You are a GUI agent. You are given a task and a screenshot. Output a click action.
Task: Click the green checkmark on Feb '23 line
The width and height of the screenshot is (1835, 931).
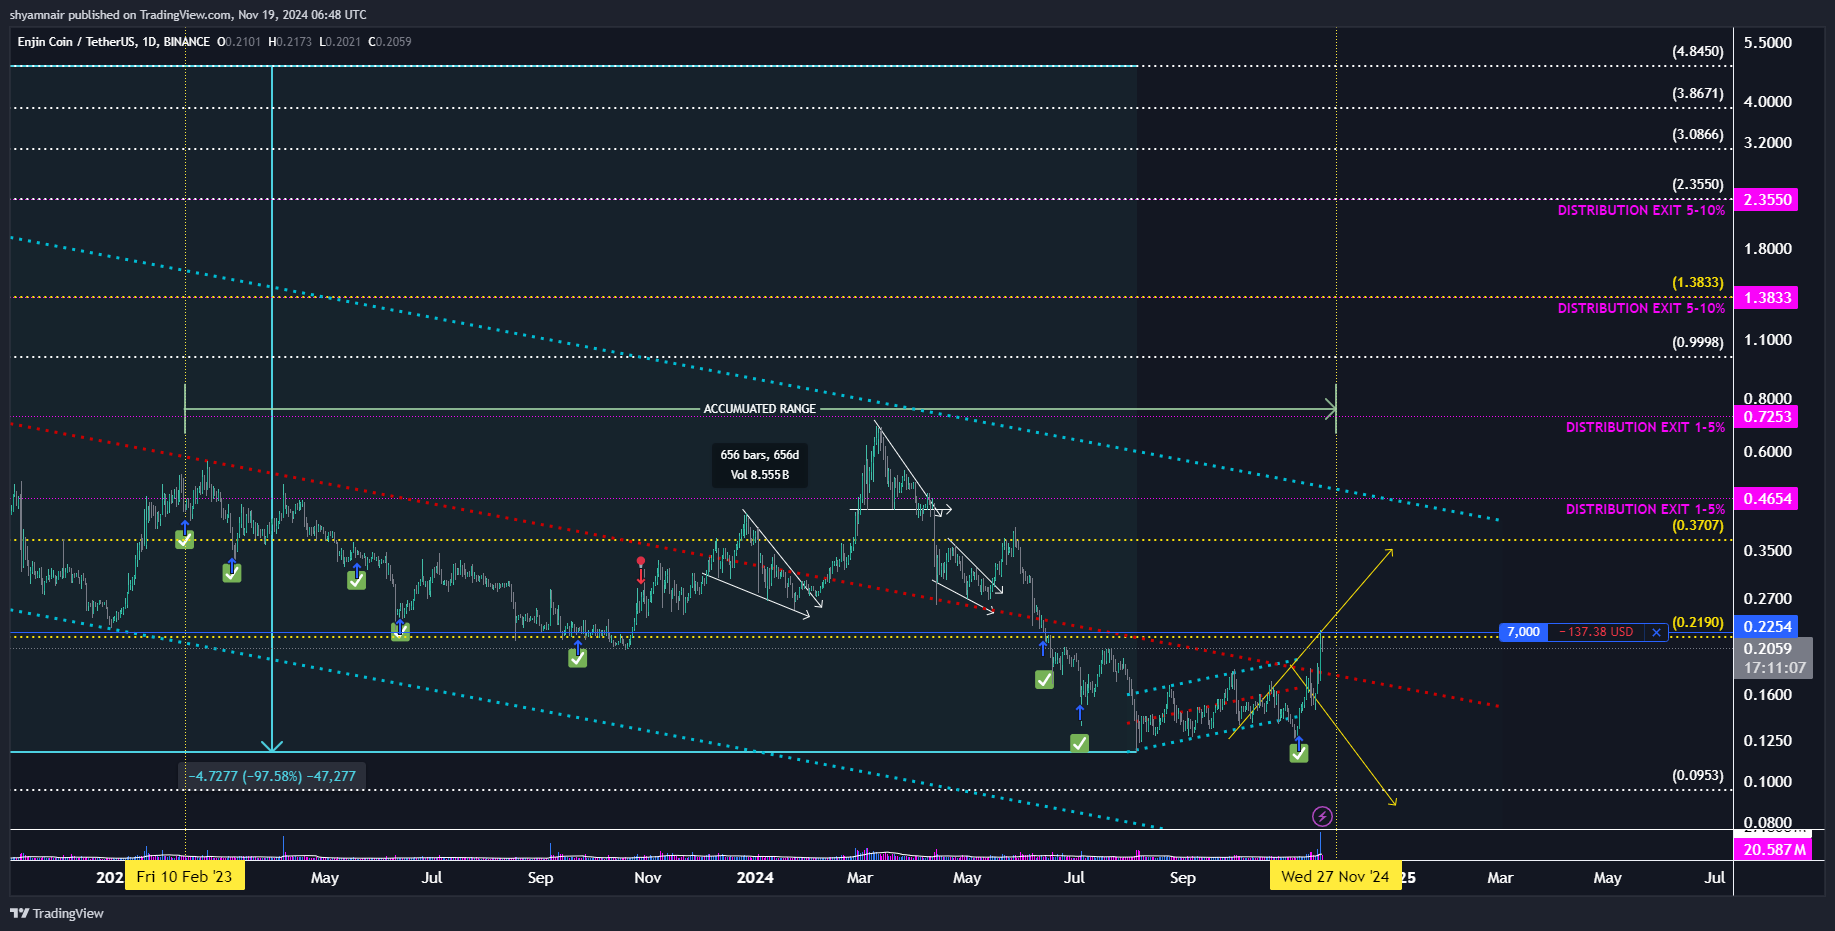tap(184, 540)
